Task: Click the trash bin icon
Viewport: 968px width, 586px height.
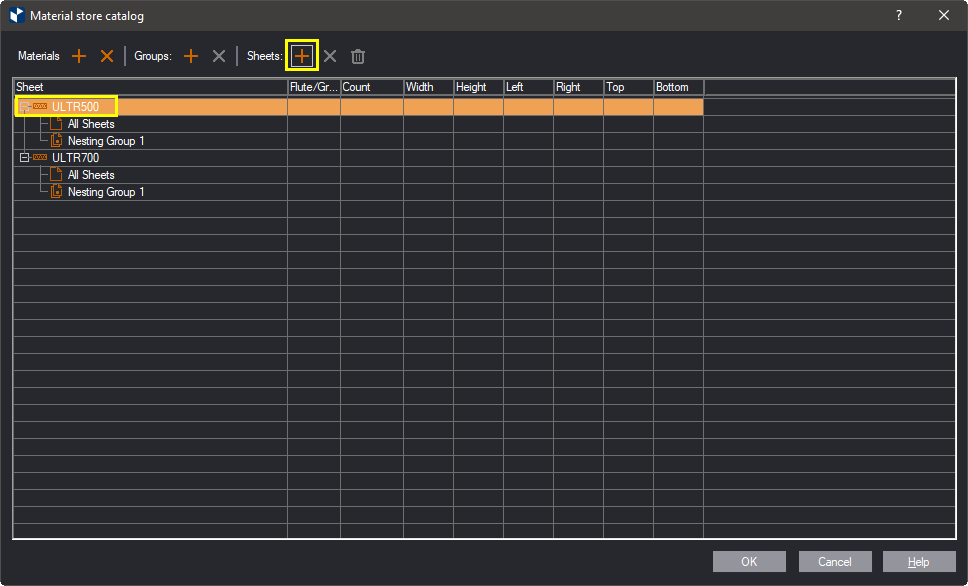Action: tap(358, 56)
